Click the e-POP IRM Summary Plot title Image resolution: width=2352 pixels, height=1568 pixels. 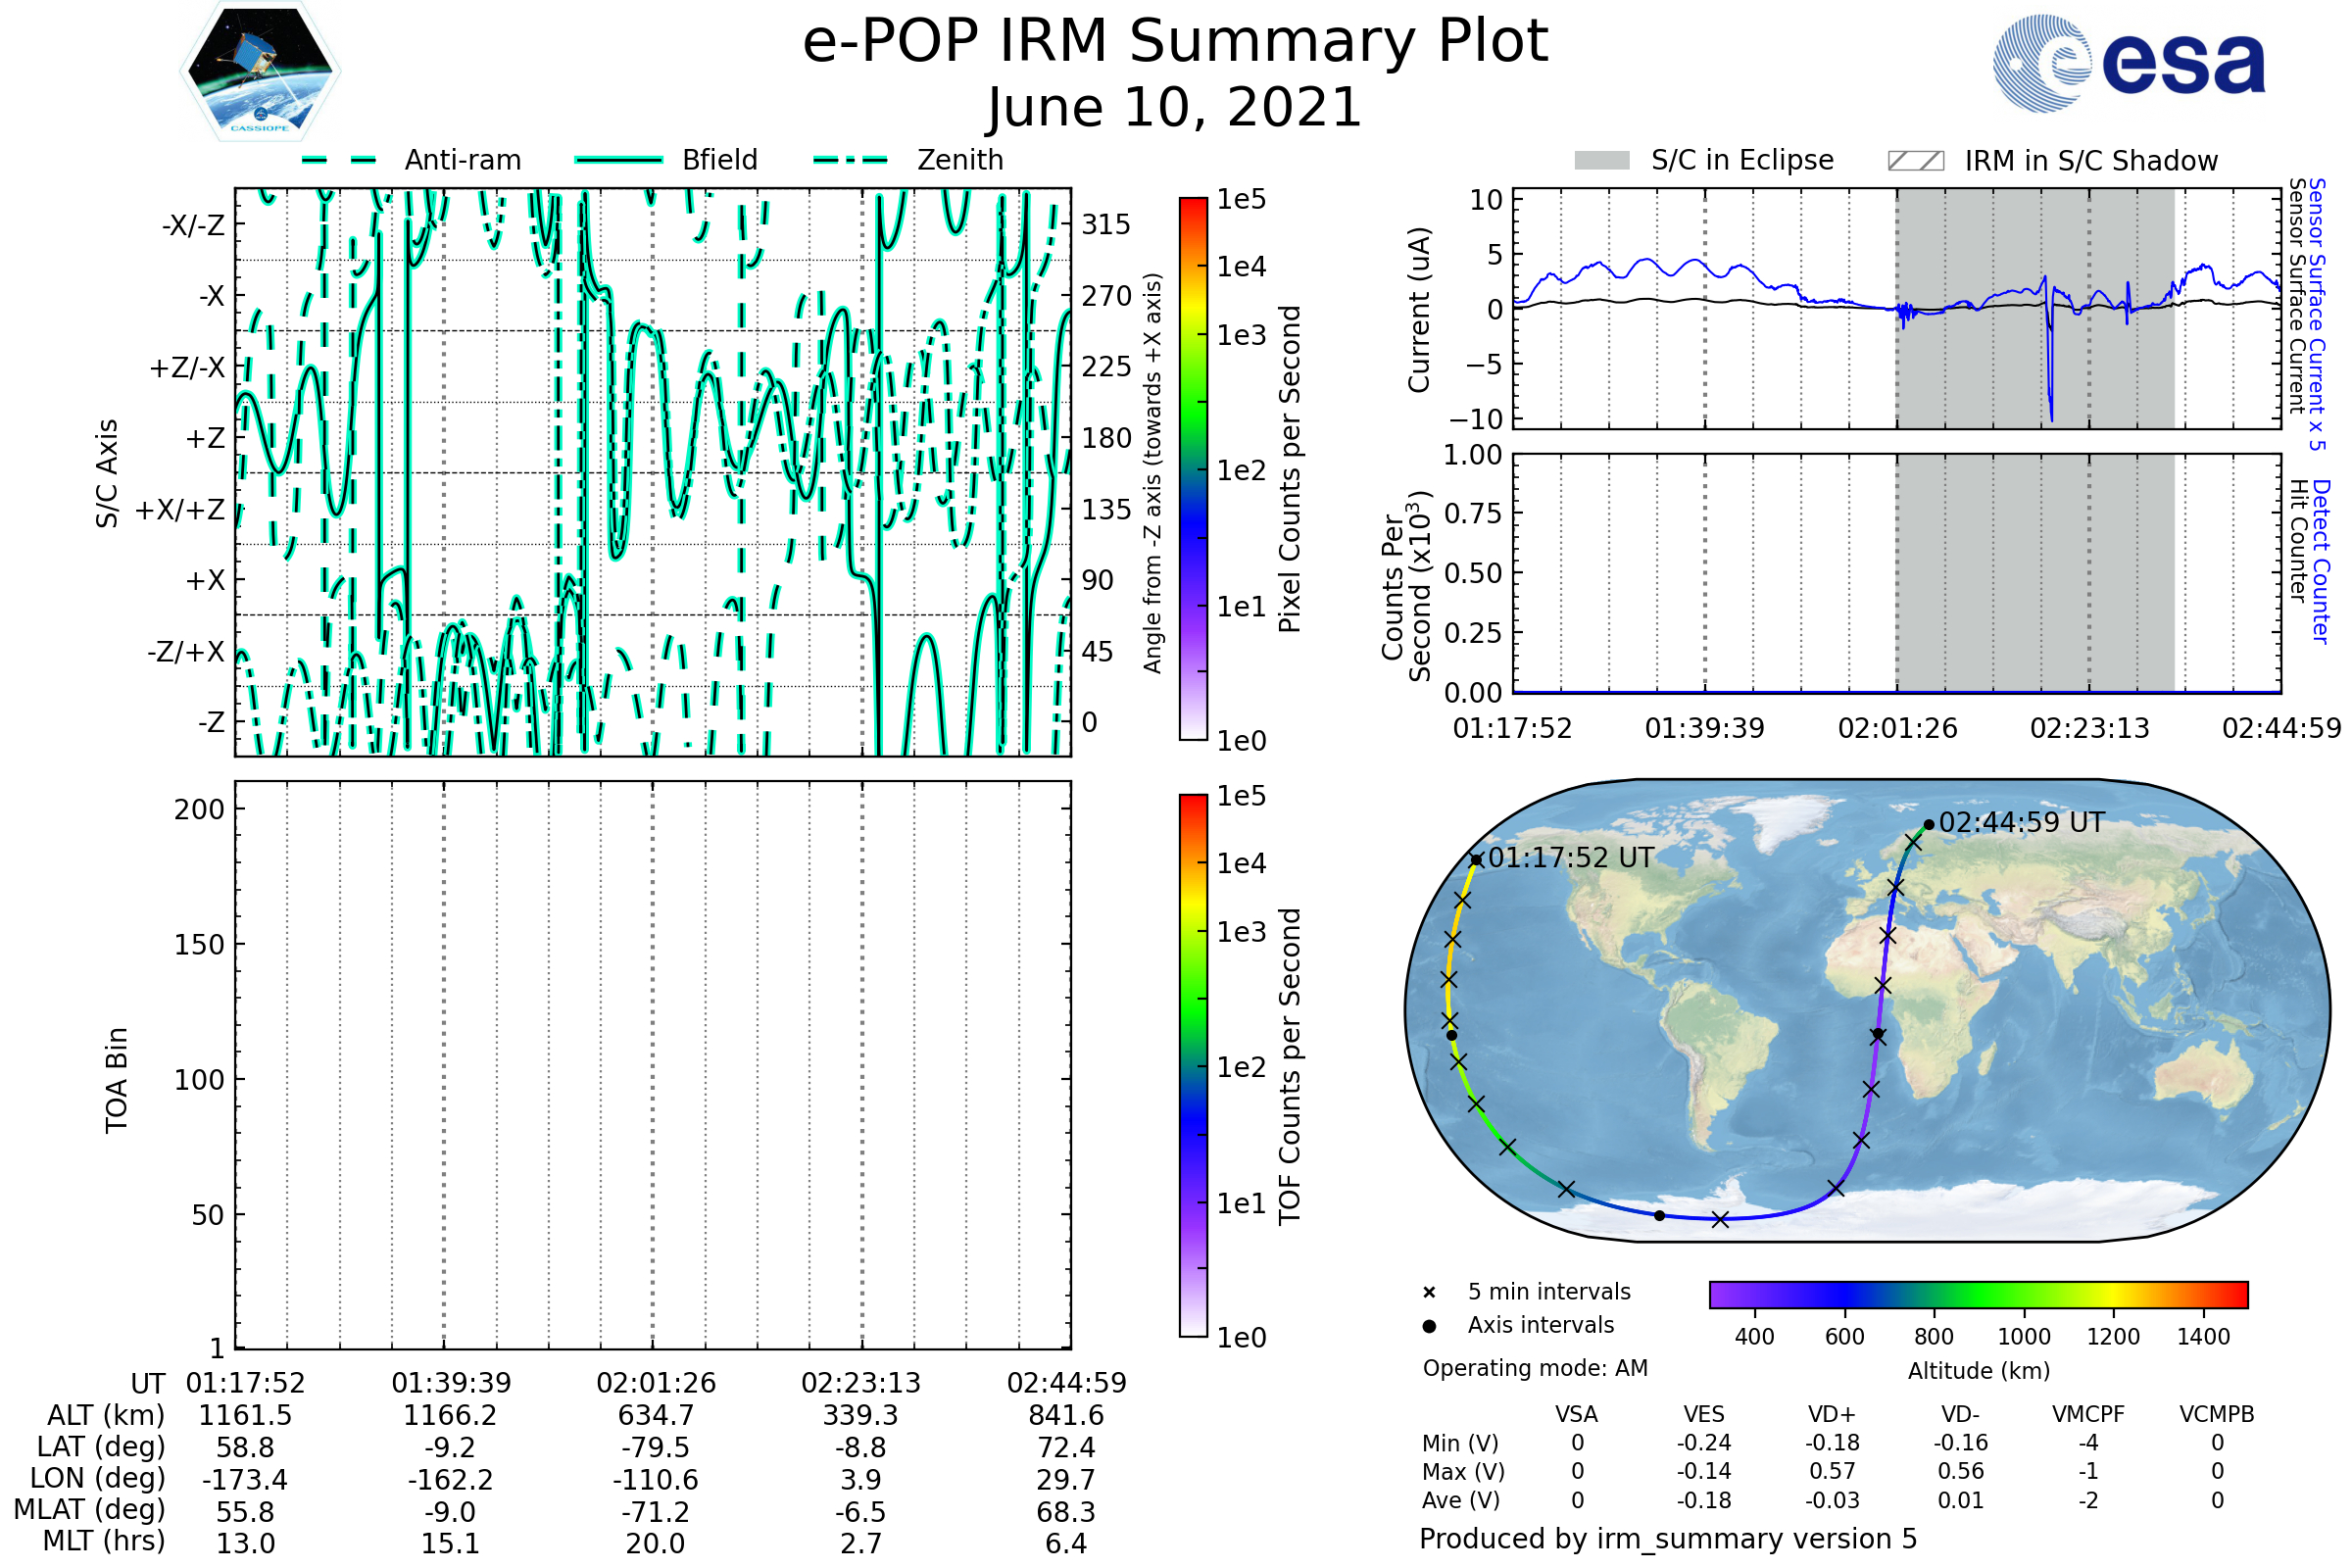click(x=1175, y=42)
